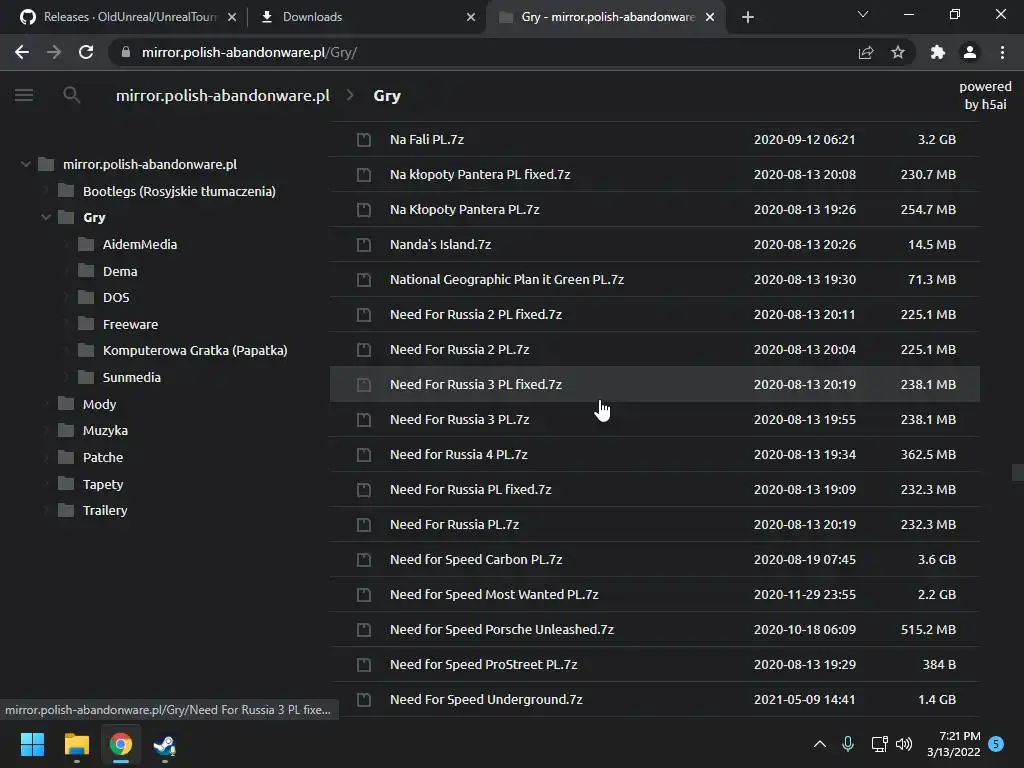Open volume speaker icon in tray

(904, 744)
